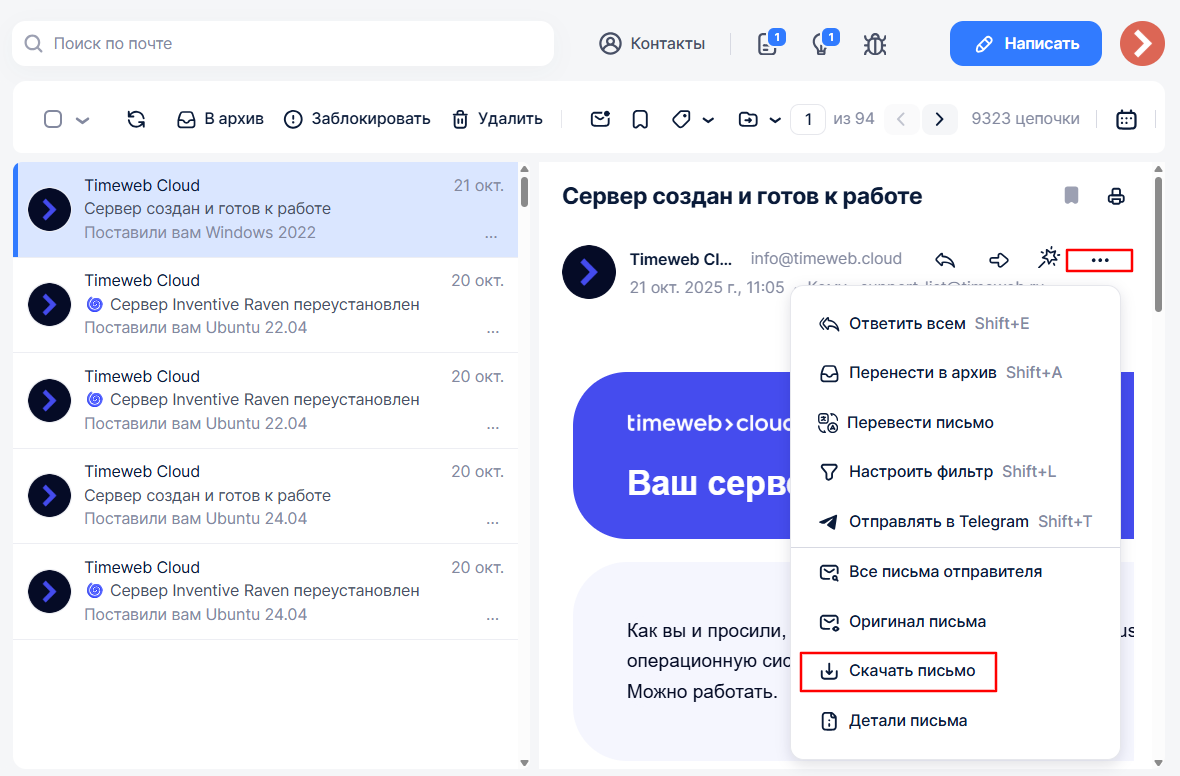Mark as read with envelope icon
Image resolution: width=1180 pixels, height=776 pixels.
pos(600,119)
